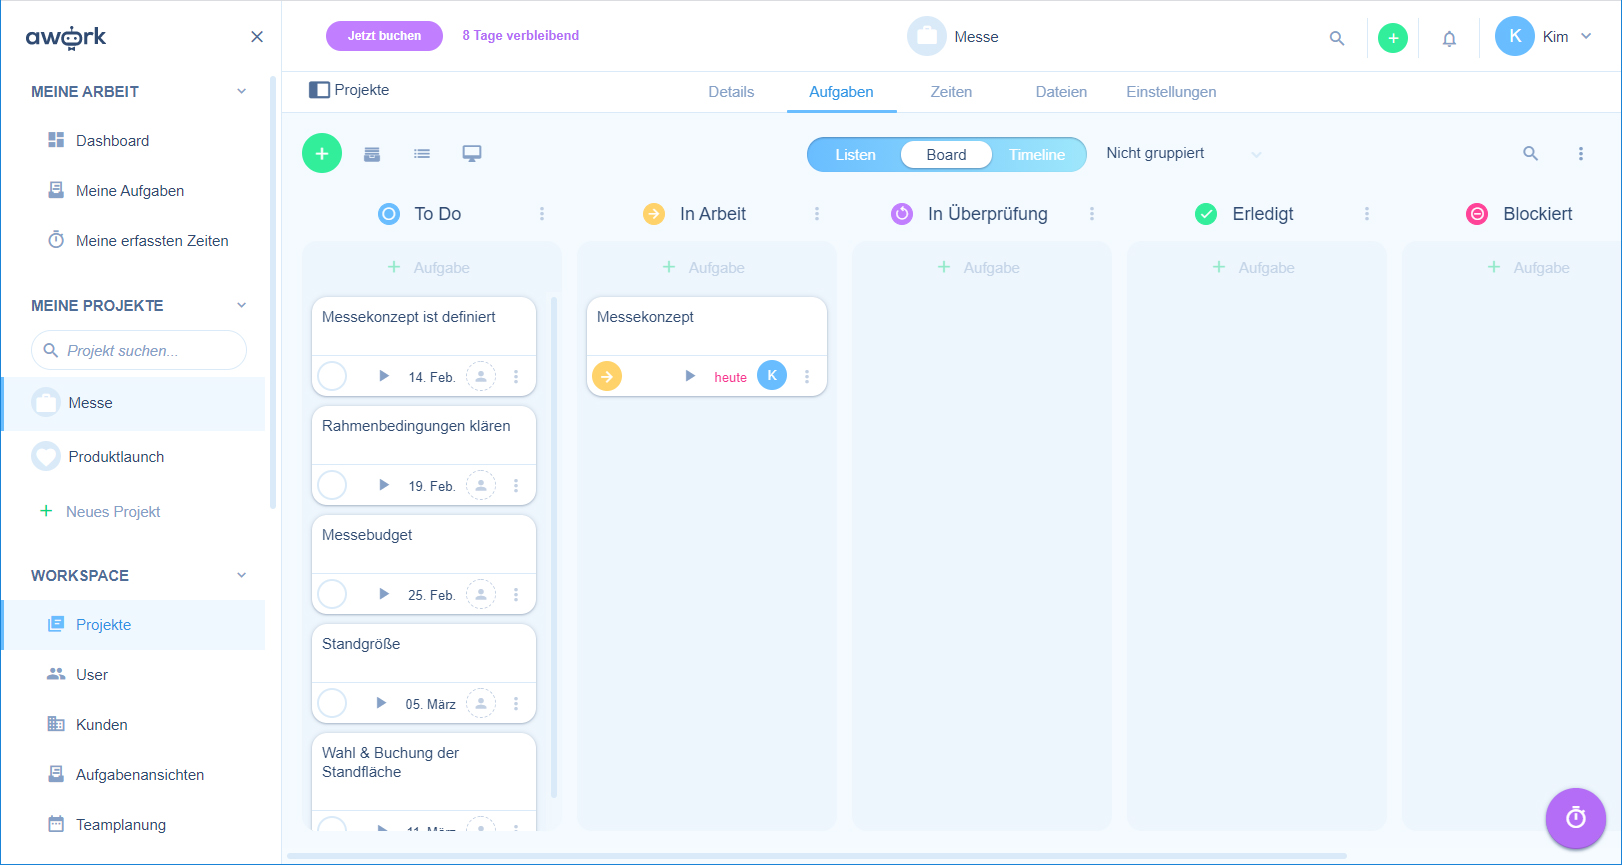The height and width of the screenshot is (865, 1622).
Task: Open the Aufgaben tab
Action: point(841,92)
